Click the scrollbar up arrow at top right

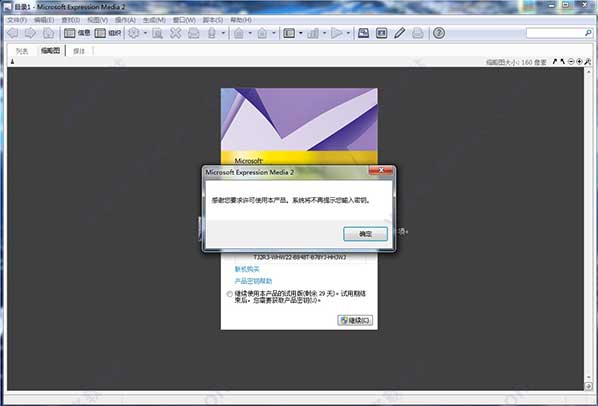(588, 71)
